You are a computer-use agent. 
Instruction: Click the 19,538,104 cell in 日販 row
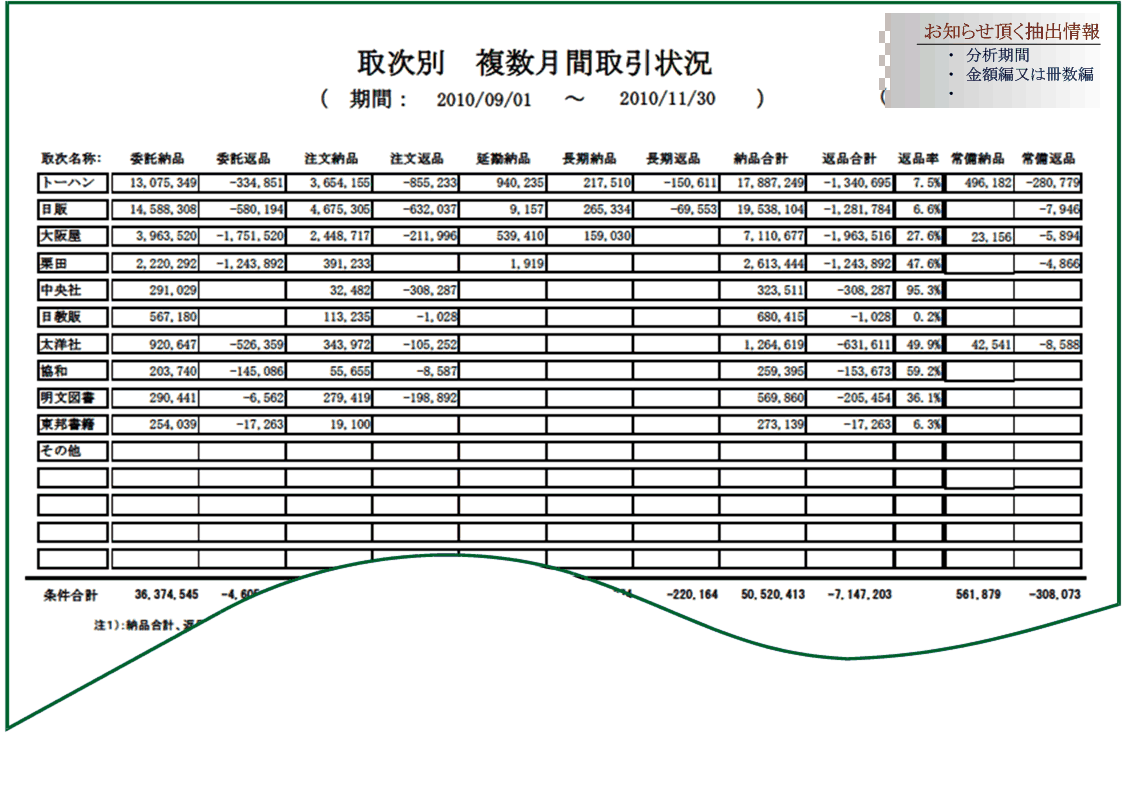763,209
